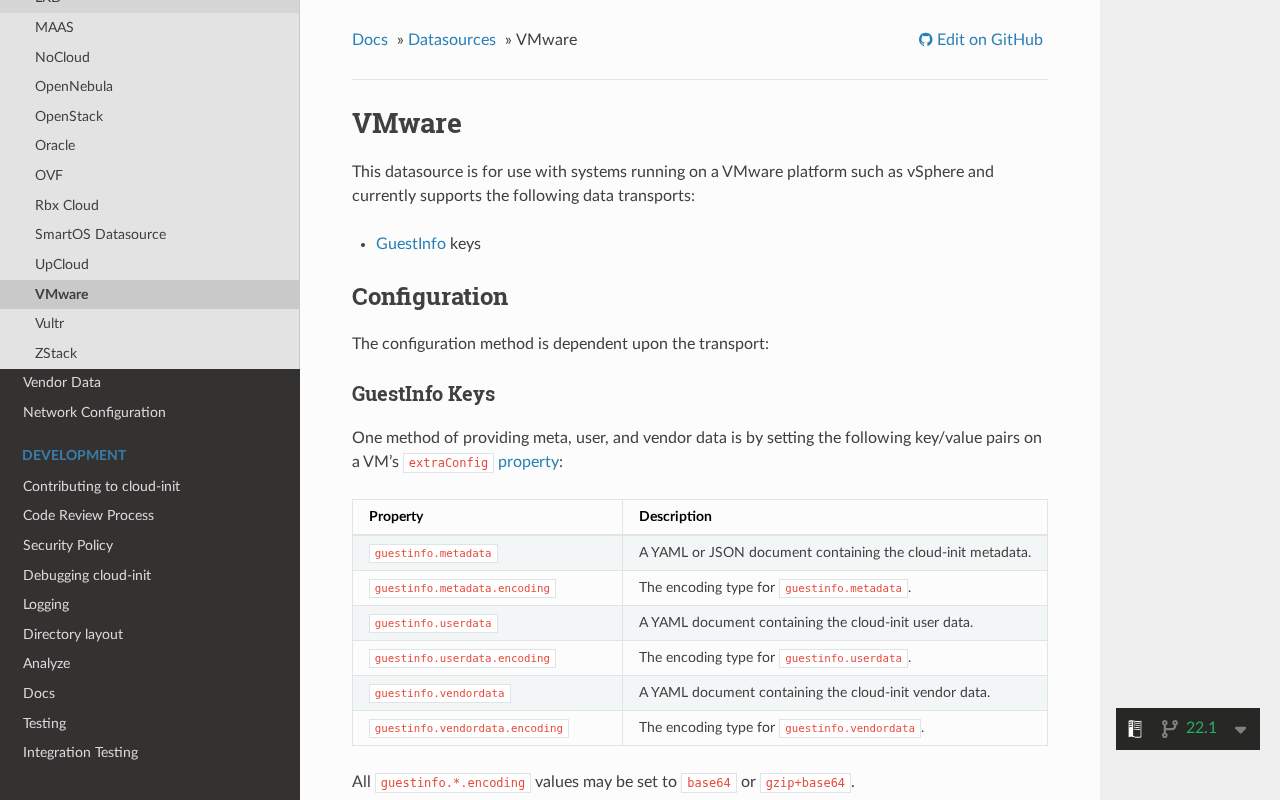Click the Docs breadcrumb link

[370, 38]
